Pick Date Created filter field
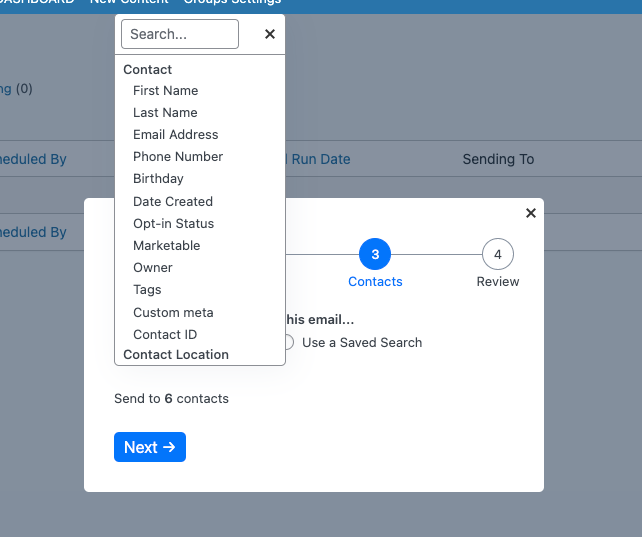The width and height of the screenshot is (642, 537). 173,202
